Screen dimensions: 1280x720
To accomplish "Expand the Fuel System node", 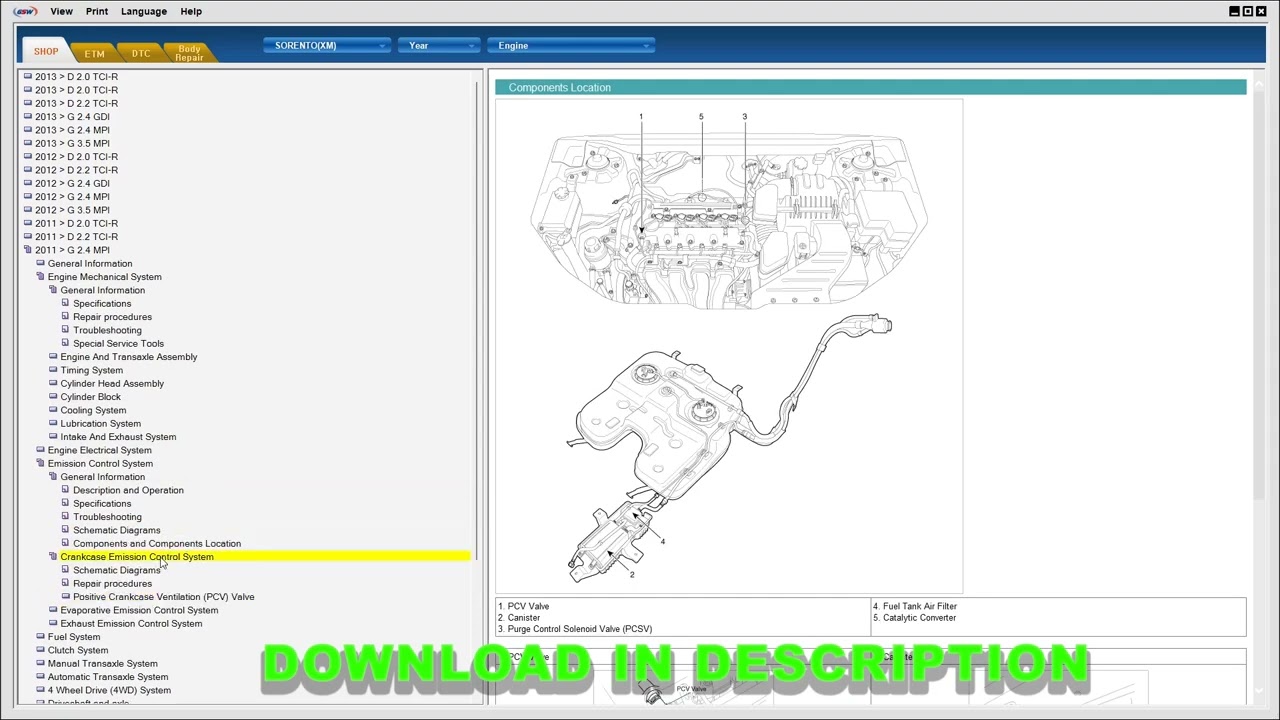I will (x=40, y=637).
